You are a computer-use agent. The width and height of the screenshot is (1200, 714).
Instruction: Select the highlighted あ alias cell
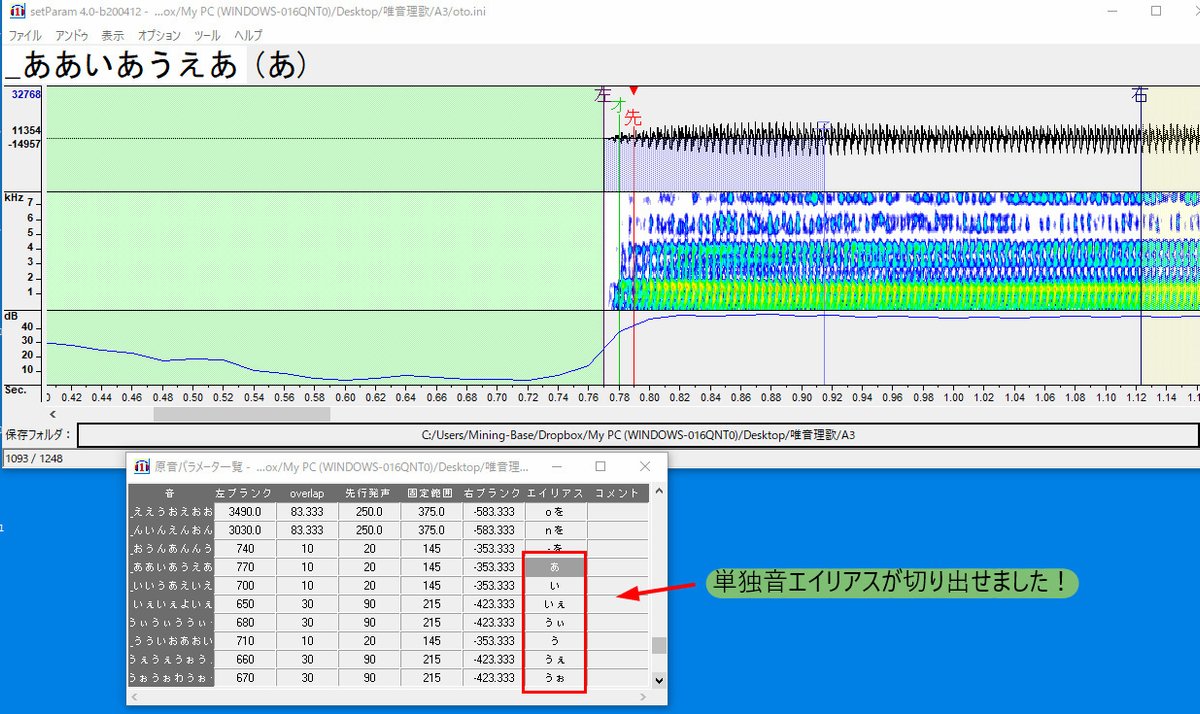tap(554, 566)
